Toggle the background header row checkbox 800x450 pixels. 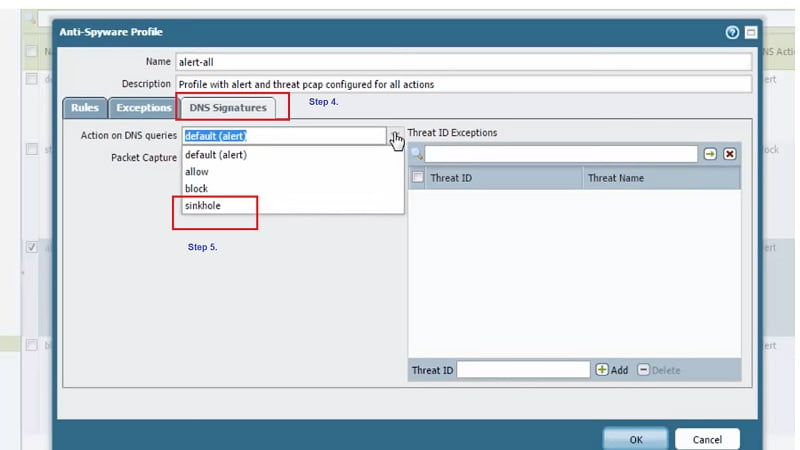32,52
